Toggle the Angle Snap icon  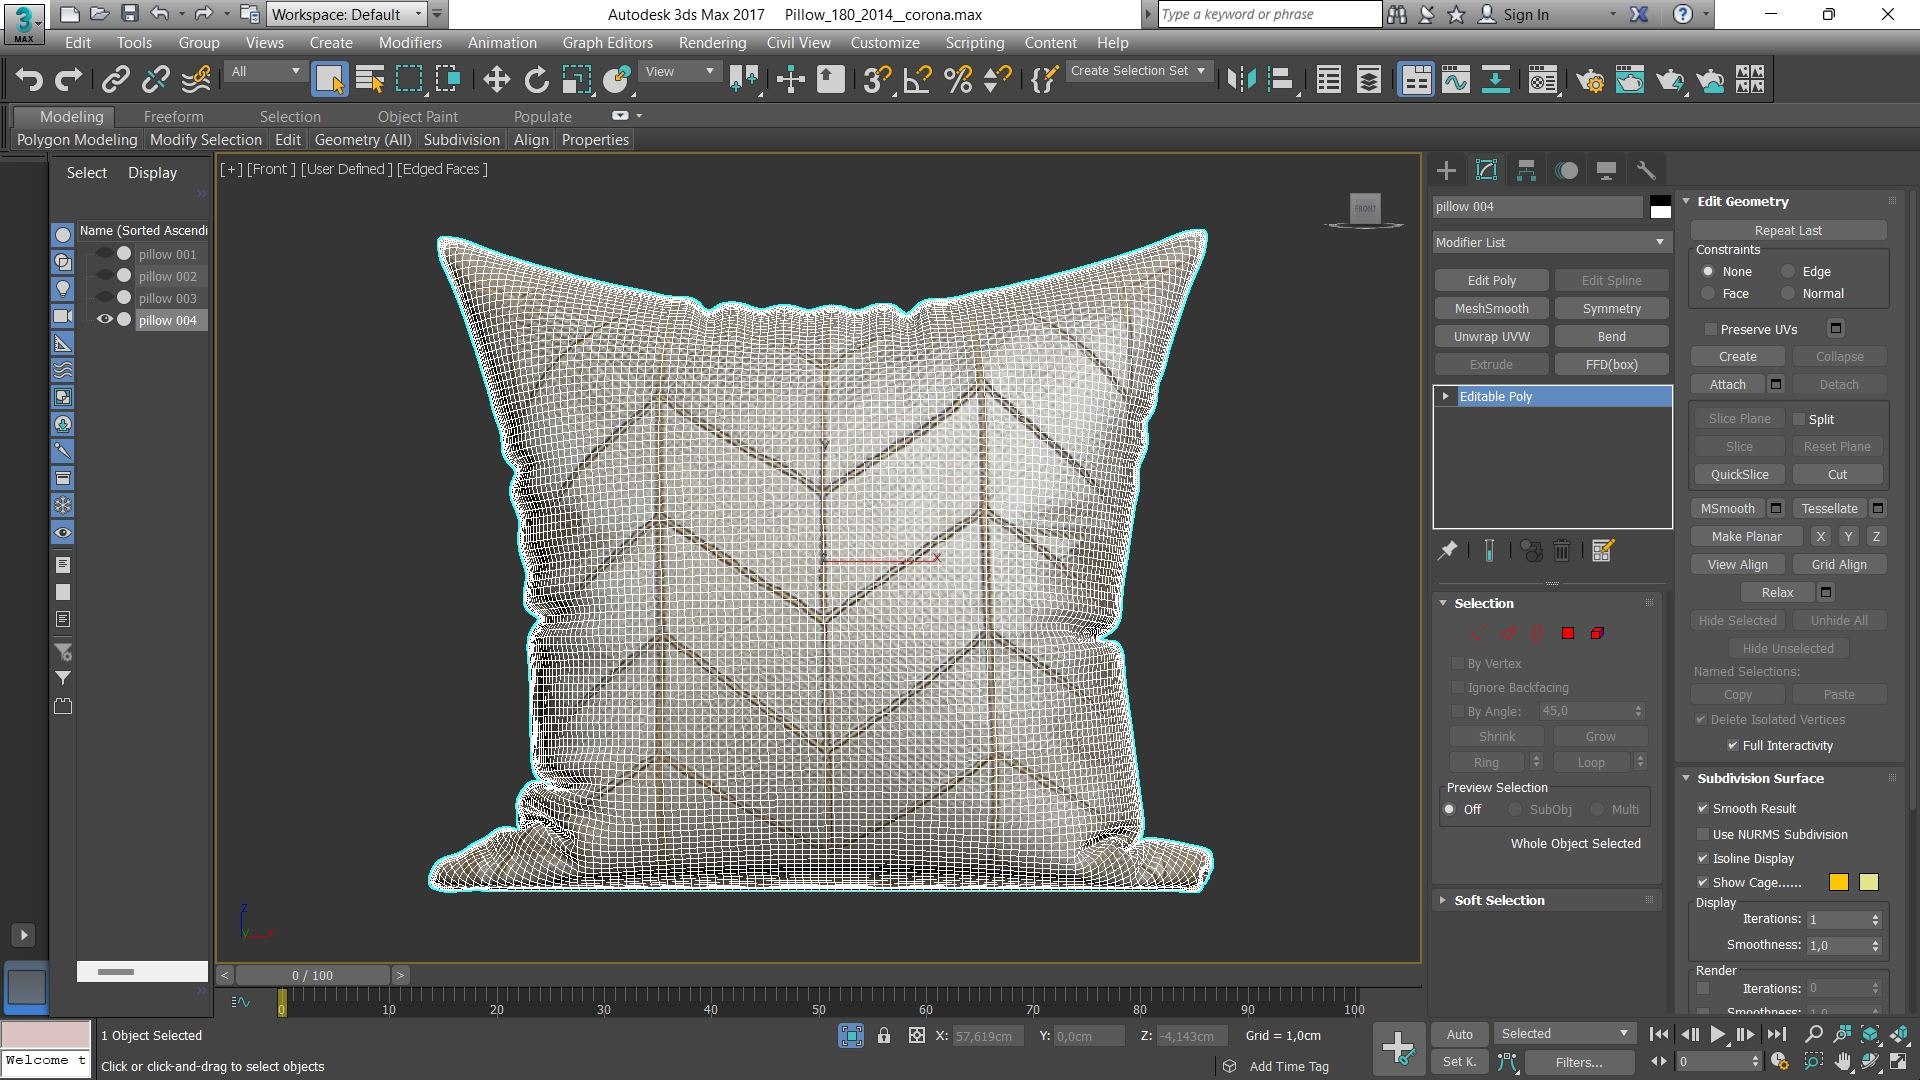click(917, 80)
